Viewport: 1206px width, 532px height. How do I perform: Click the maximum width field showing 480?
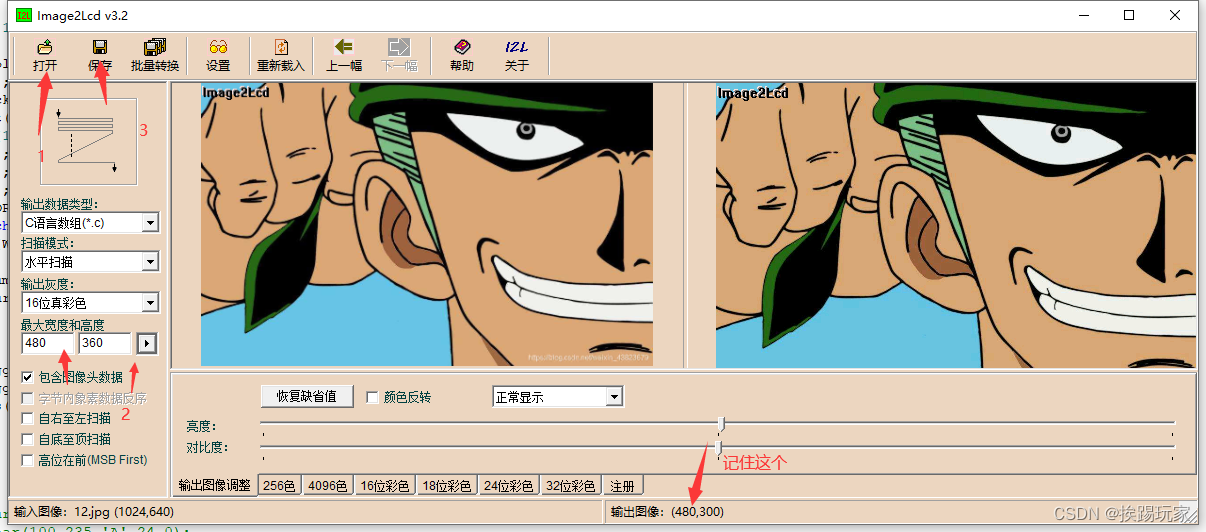(x=48, y=343)
